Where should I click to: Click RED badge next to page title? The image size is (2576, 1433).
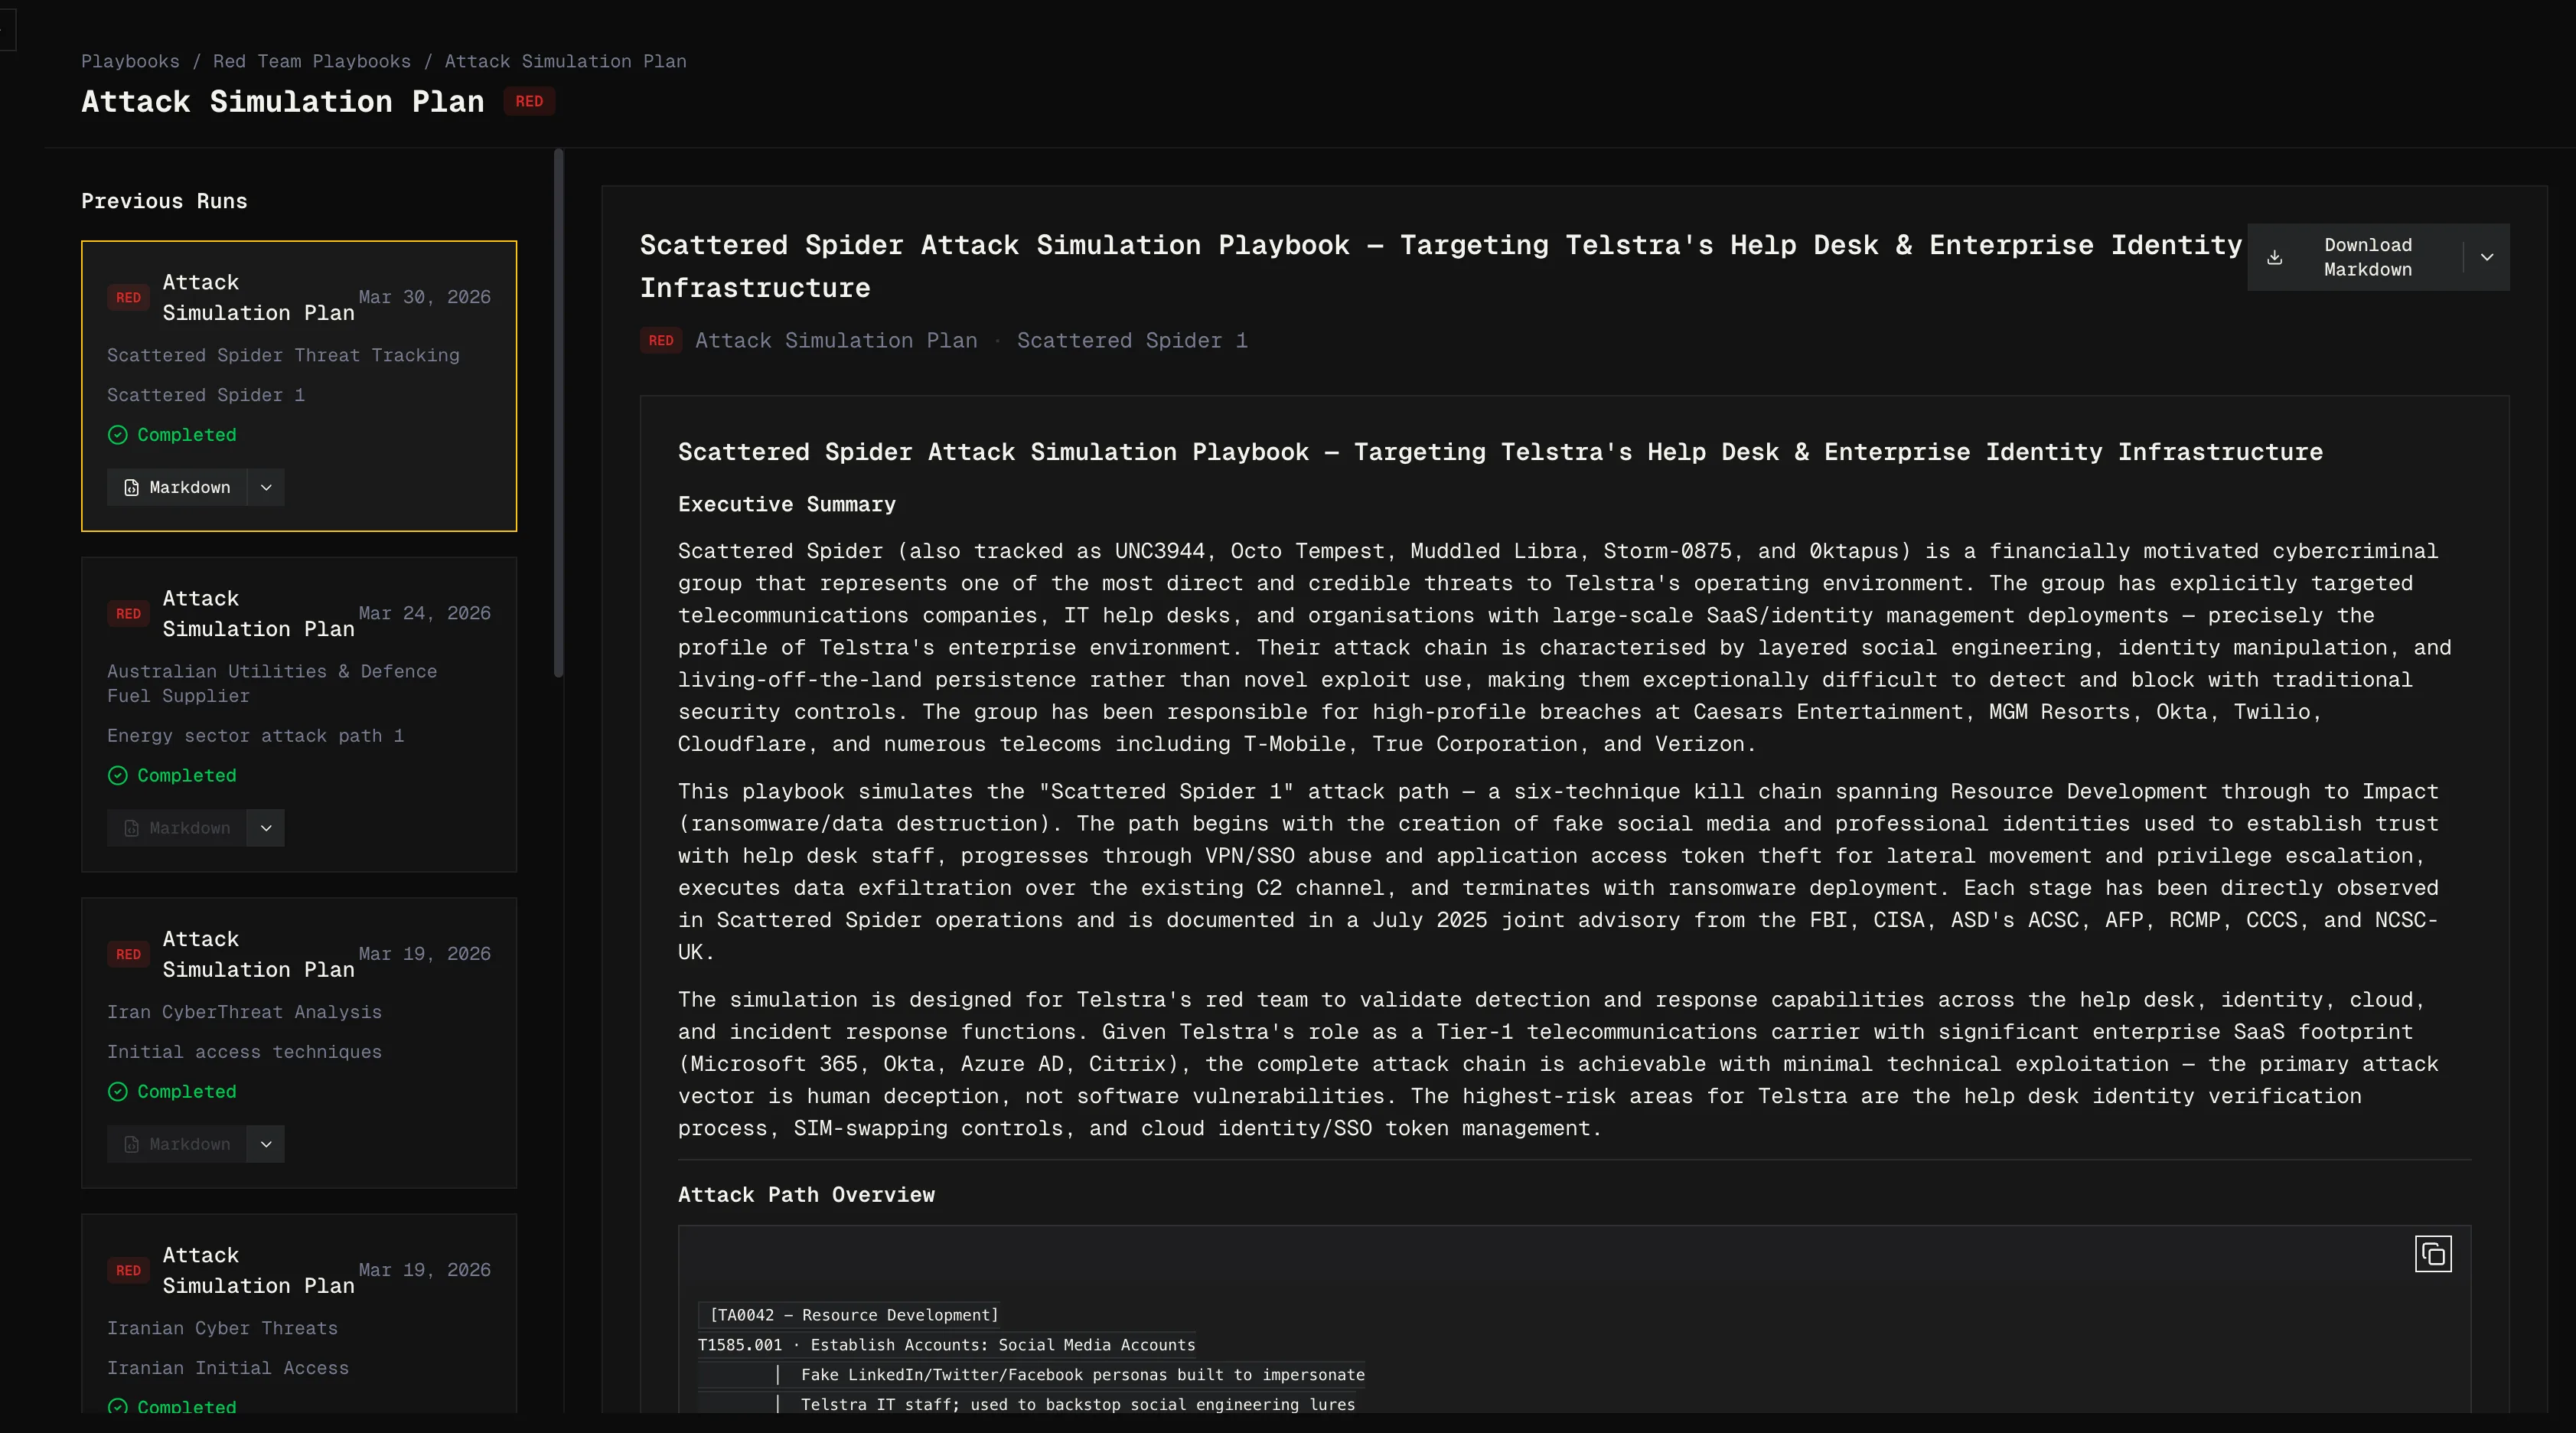[x=529, y=102]
